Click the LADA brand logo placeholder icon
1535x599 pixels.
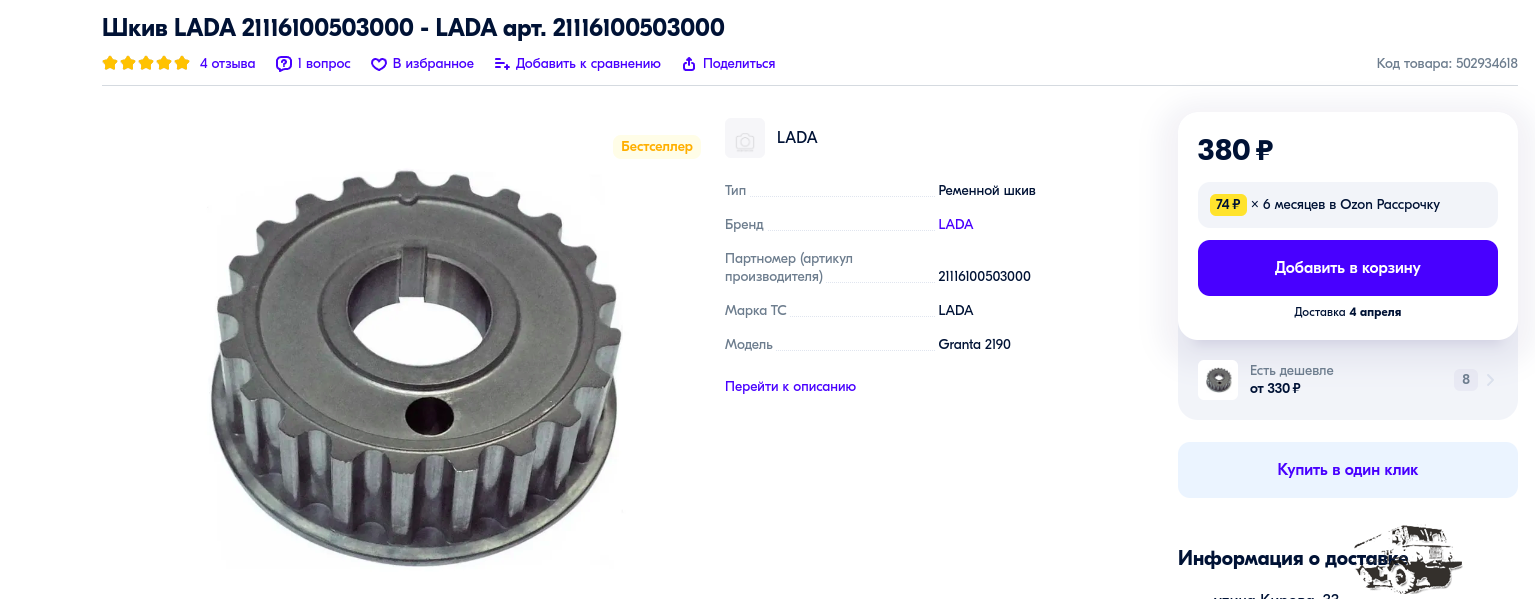(x=745, y=138)
